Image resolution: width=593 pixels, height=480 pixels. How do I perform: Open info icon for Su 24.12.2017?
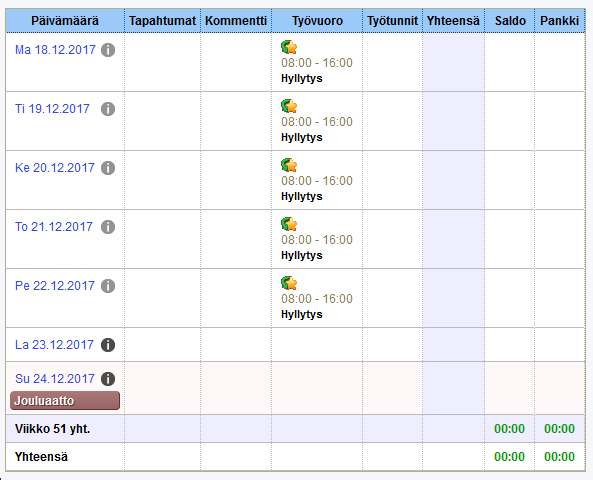point(108,379)
